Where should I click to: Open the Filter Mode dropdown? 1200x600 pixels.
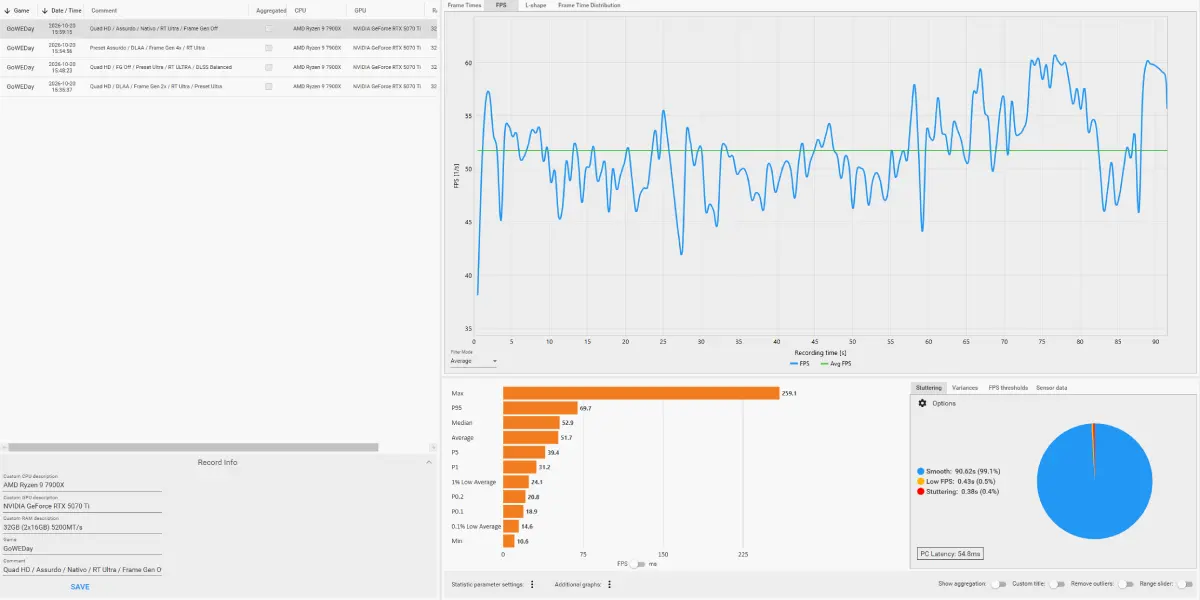pyautogui.click(x=473, y=361)
